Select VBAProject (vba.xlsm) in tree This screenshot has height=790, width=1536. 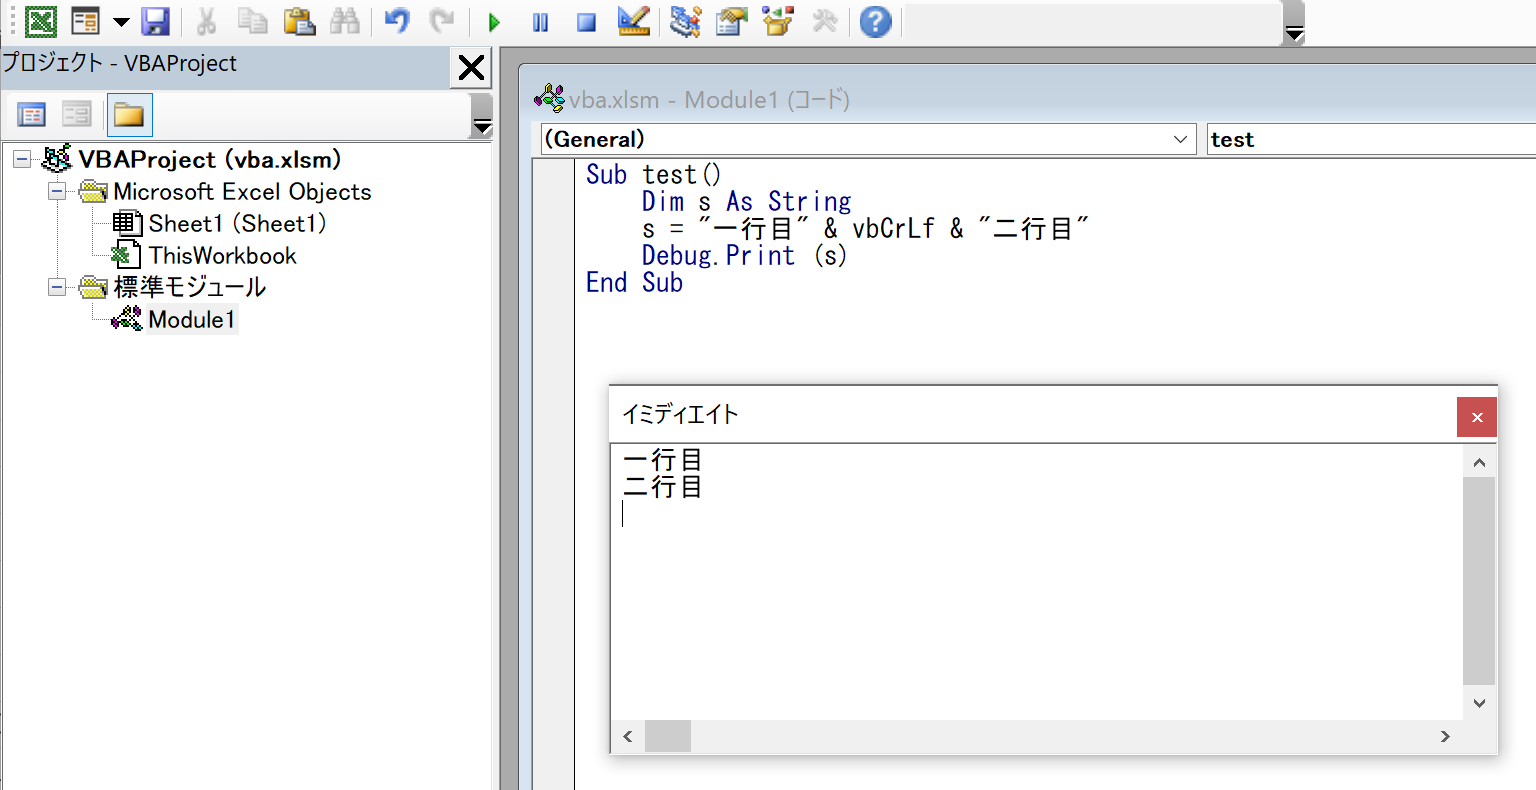[x=209, y=159]
